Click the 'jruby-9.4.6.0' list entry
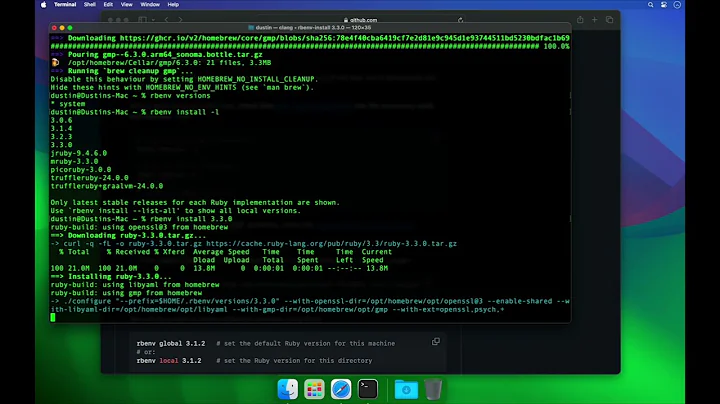720x404 pixels. pos(79,153)
